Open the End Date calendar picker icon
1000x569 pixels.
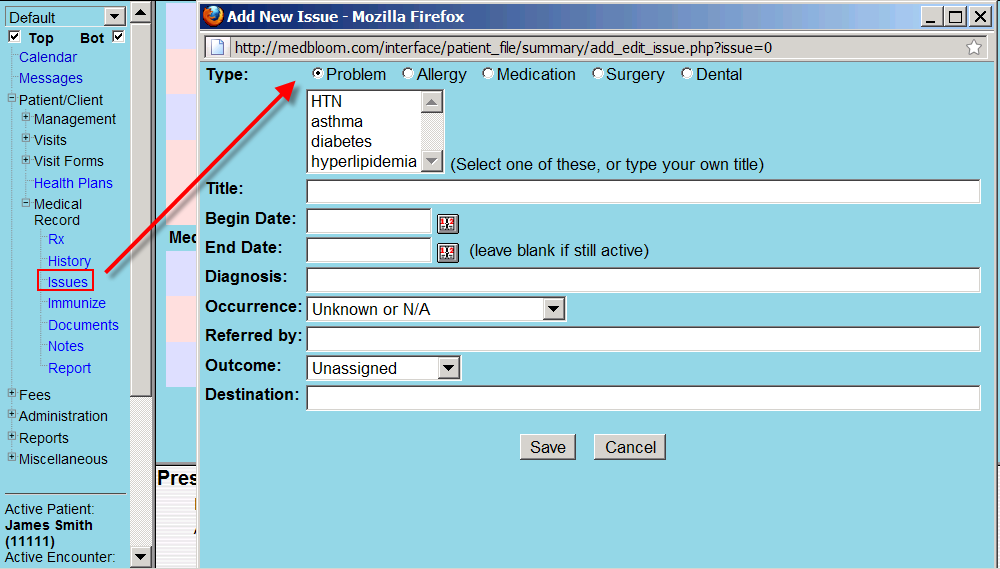click(447, 252)
